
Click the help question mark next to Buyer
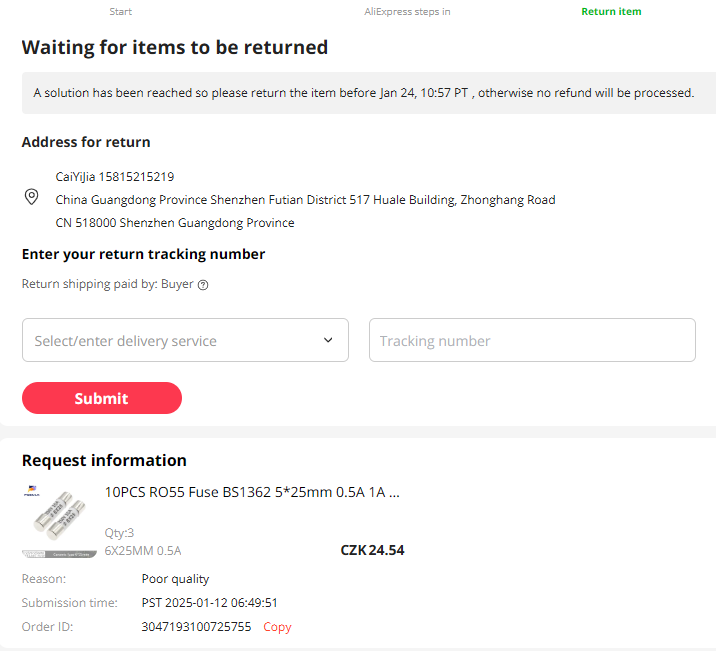pyautogui.click(x=203, y=285)
